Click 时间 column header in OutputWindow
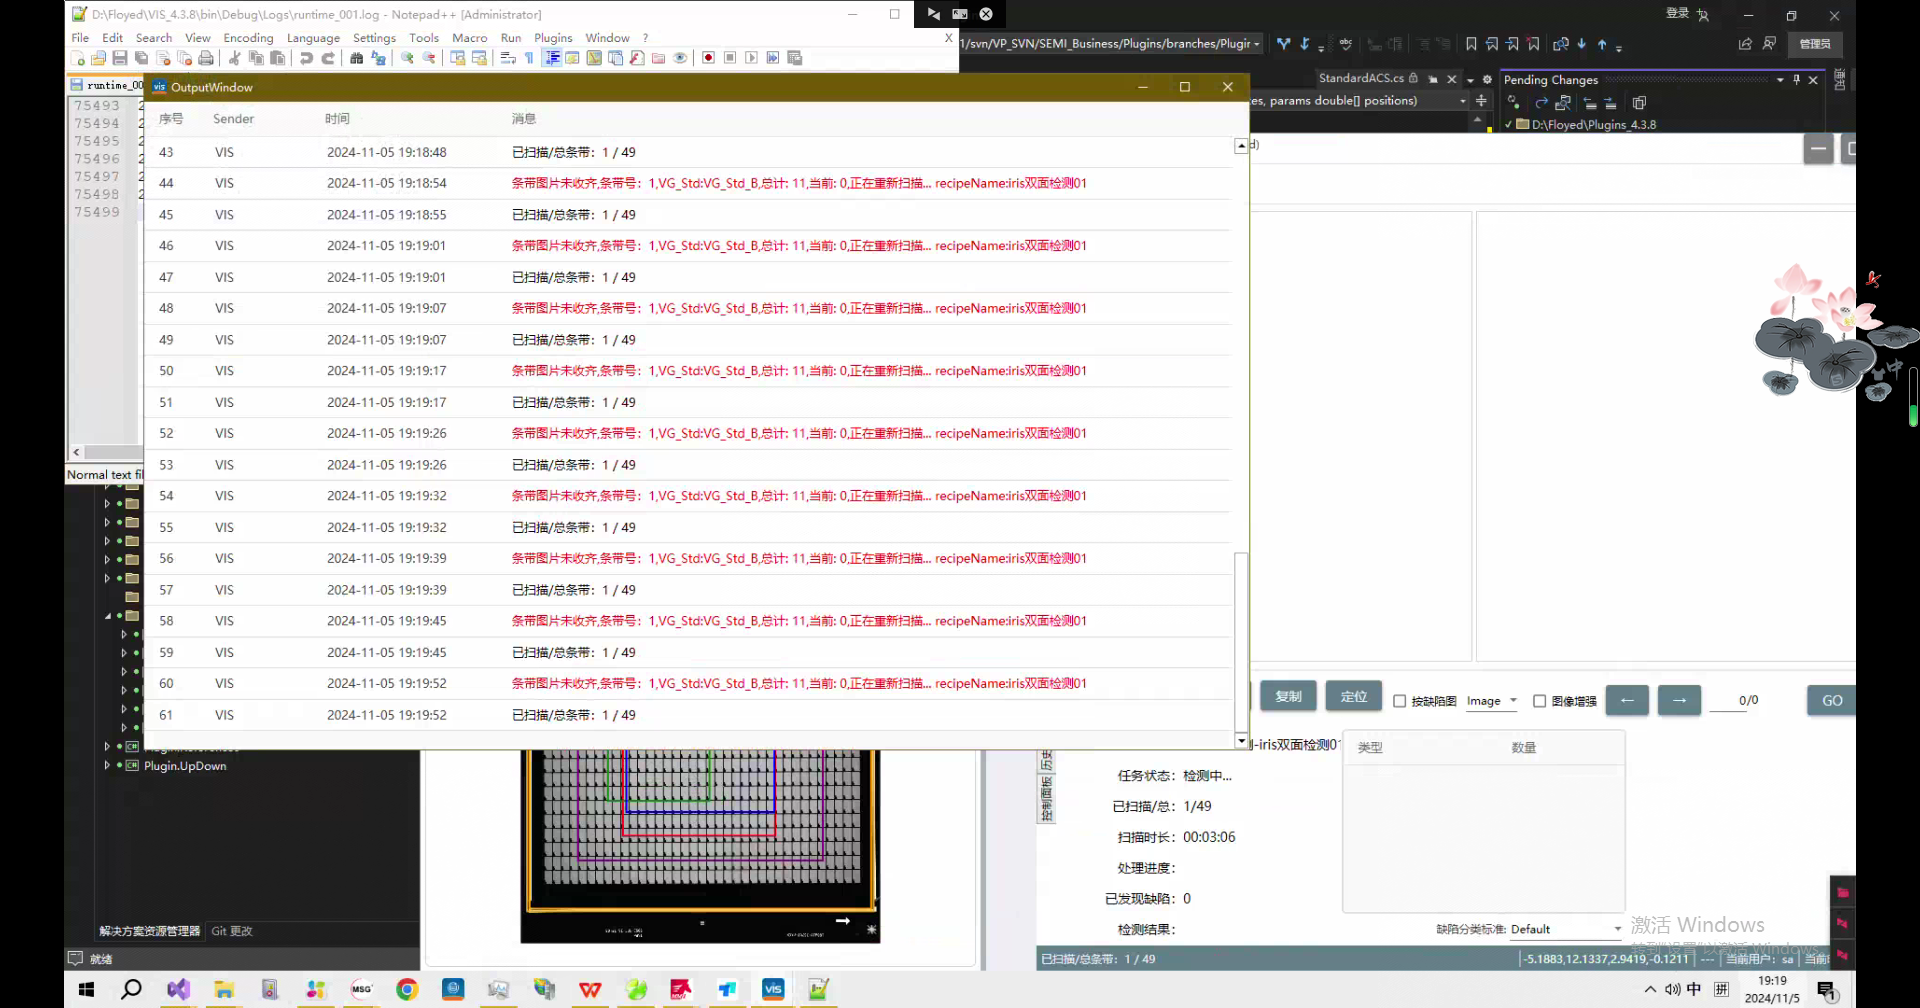The width and height of the screenshot is (1920, 1008). [337, 119]
